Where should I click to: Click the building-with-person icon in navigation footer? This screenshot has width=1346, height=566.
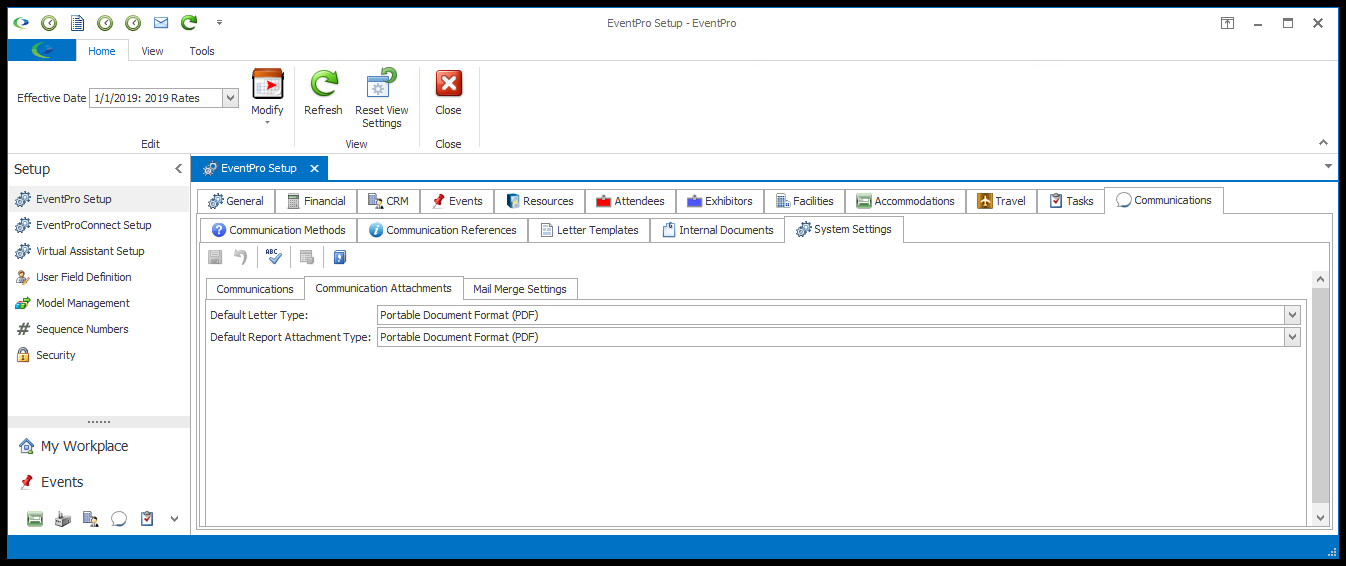coord(91,519)
